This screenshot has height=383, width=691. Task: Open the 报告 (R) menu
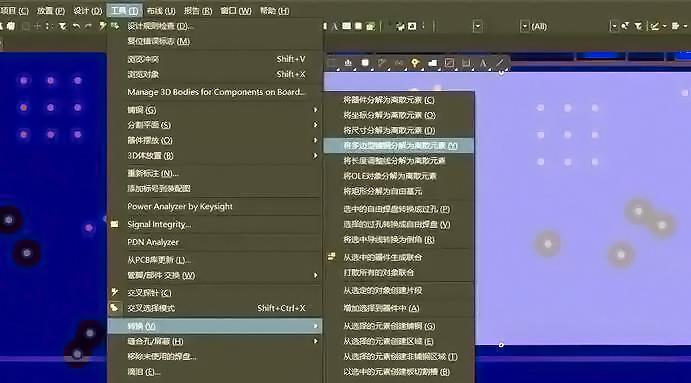pyautogui.click(x=197, y=11)
